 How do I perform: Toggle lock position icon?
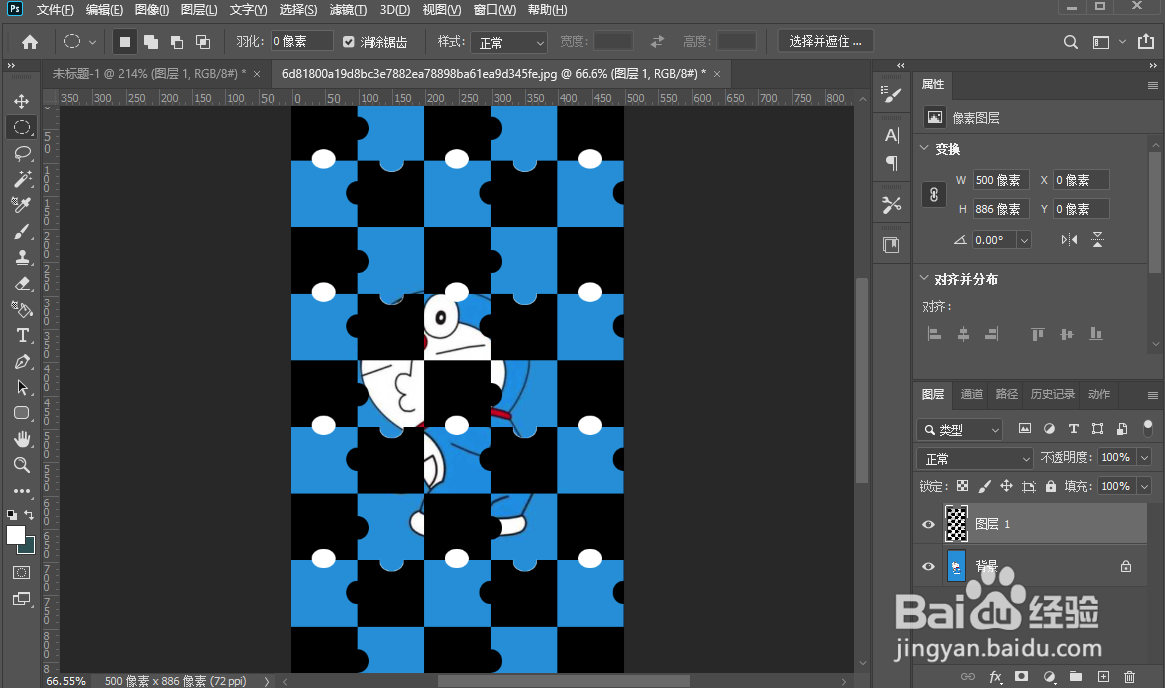click(1006, 486)
